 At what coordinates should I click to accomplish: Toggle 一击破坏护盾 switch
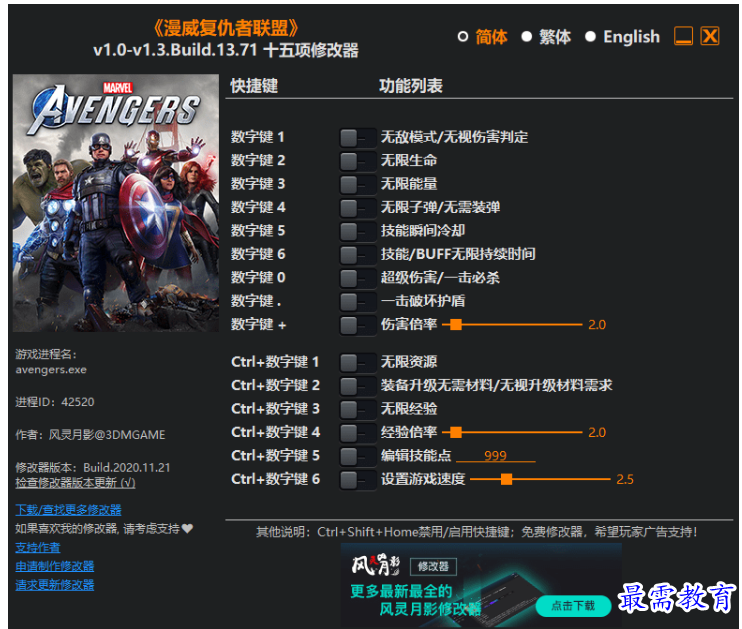pyautogui.click(x=358, y=301)
